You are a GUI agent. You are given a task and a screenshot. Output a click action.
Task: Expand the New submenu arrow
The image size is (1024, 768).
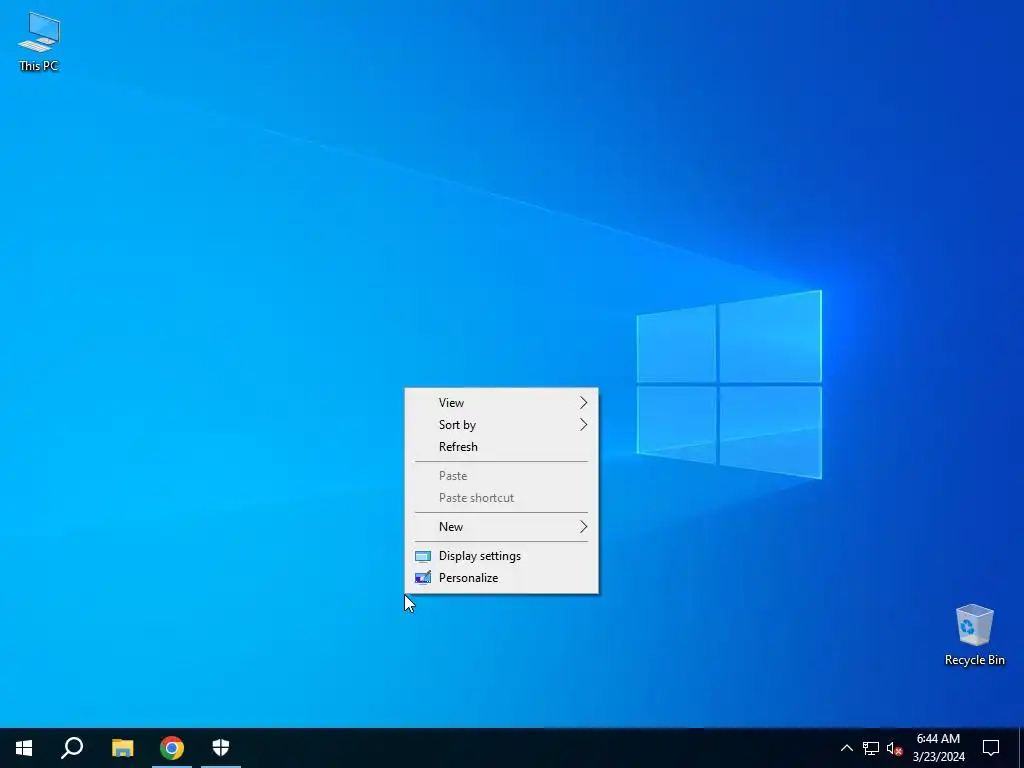coord(583,527)
